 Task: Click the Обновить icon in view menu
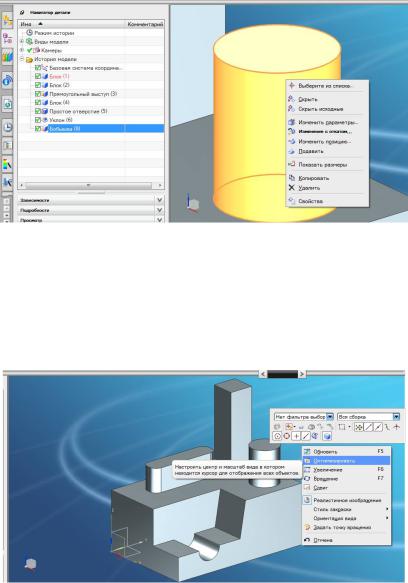pos(307,451)
